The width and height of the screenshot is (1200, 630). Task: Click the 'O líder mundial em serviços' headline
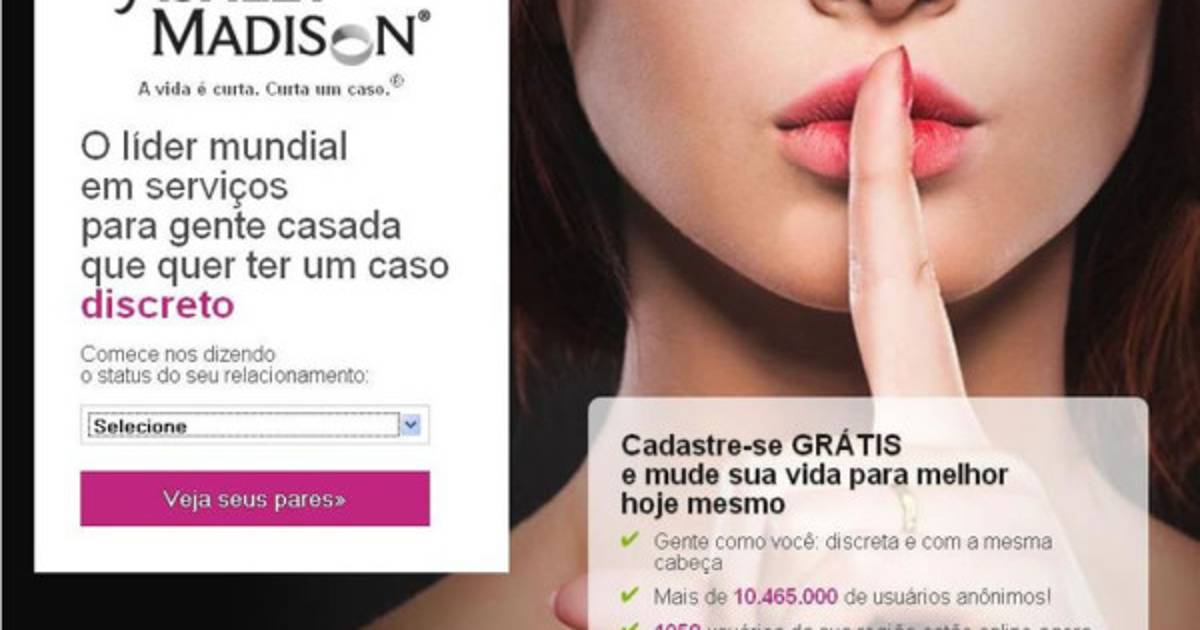tap(214, 166)
